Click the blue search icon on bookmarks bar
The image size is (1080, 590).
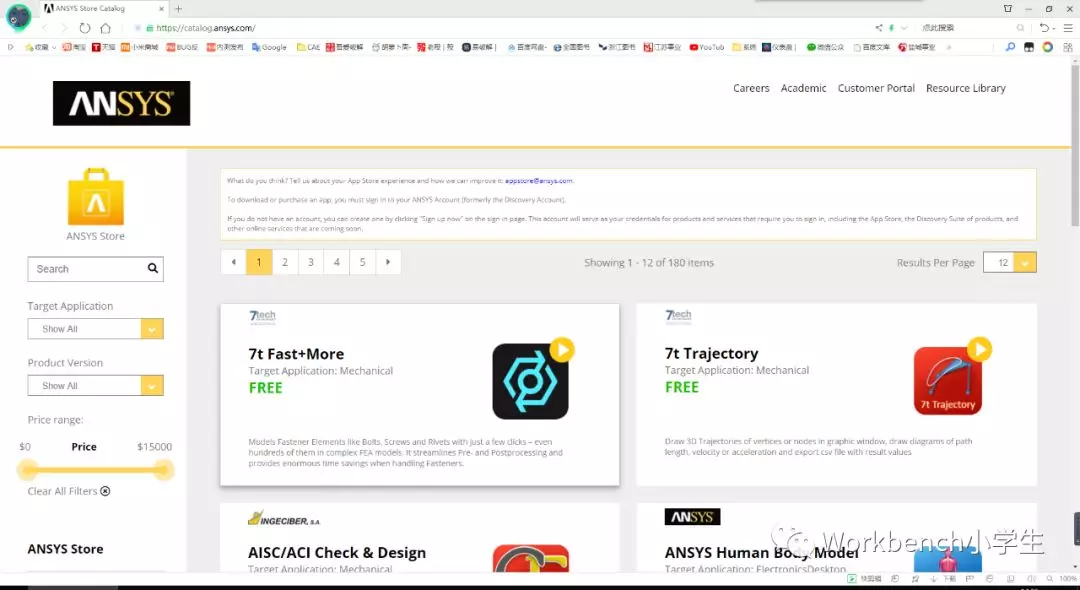(x=1010, y=48)
